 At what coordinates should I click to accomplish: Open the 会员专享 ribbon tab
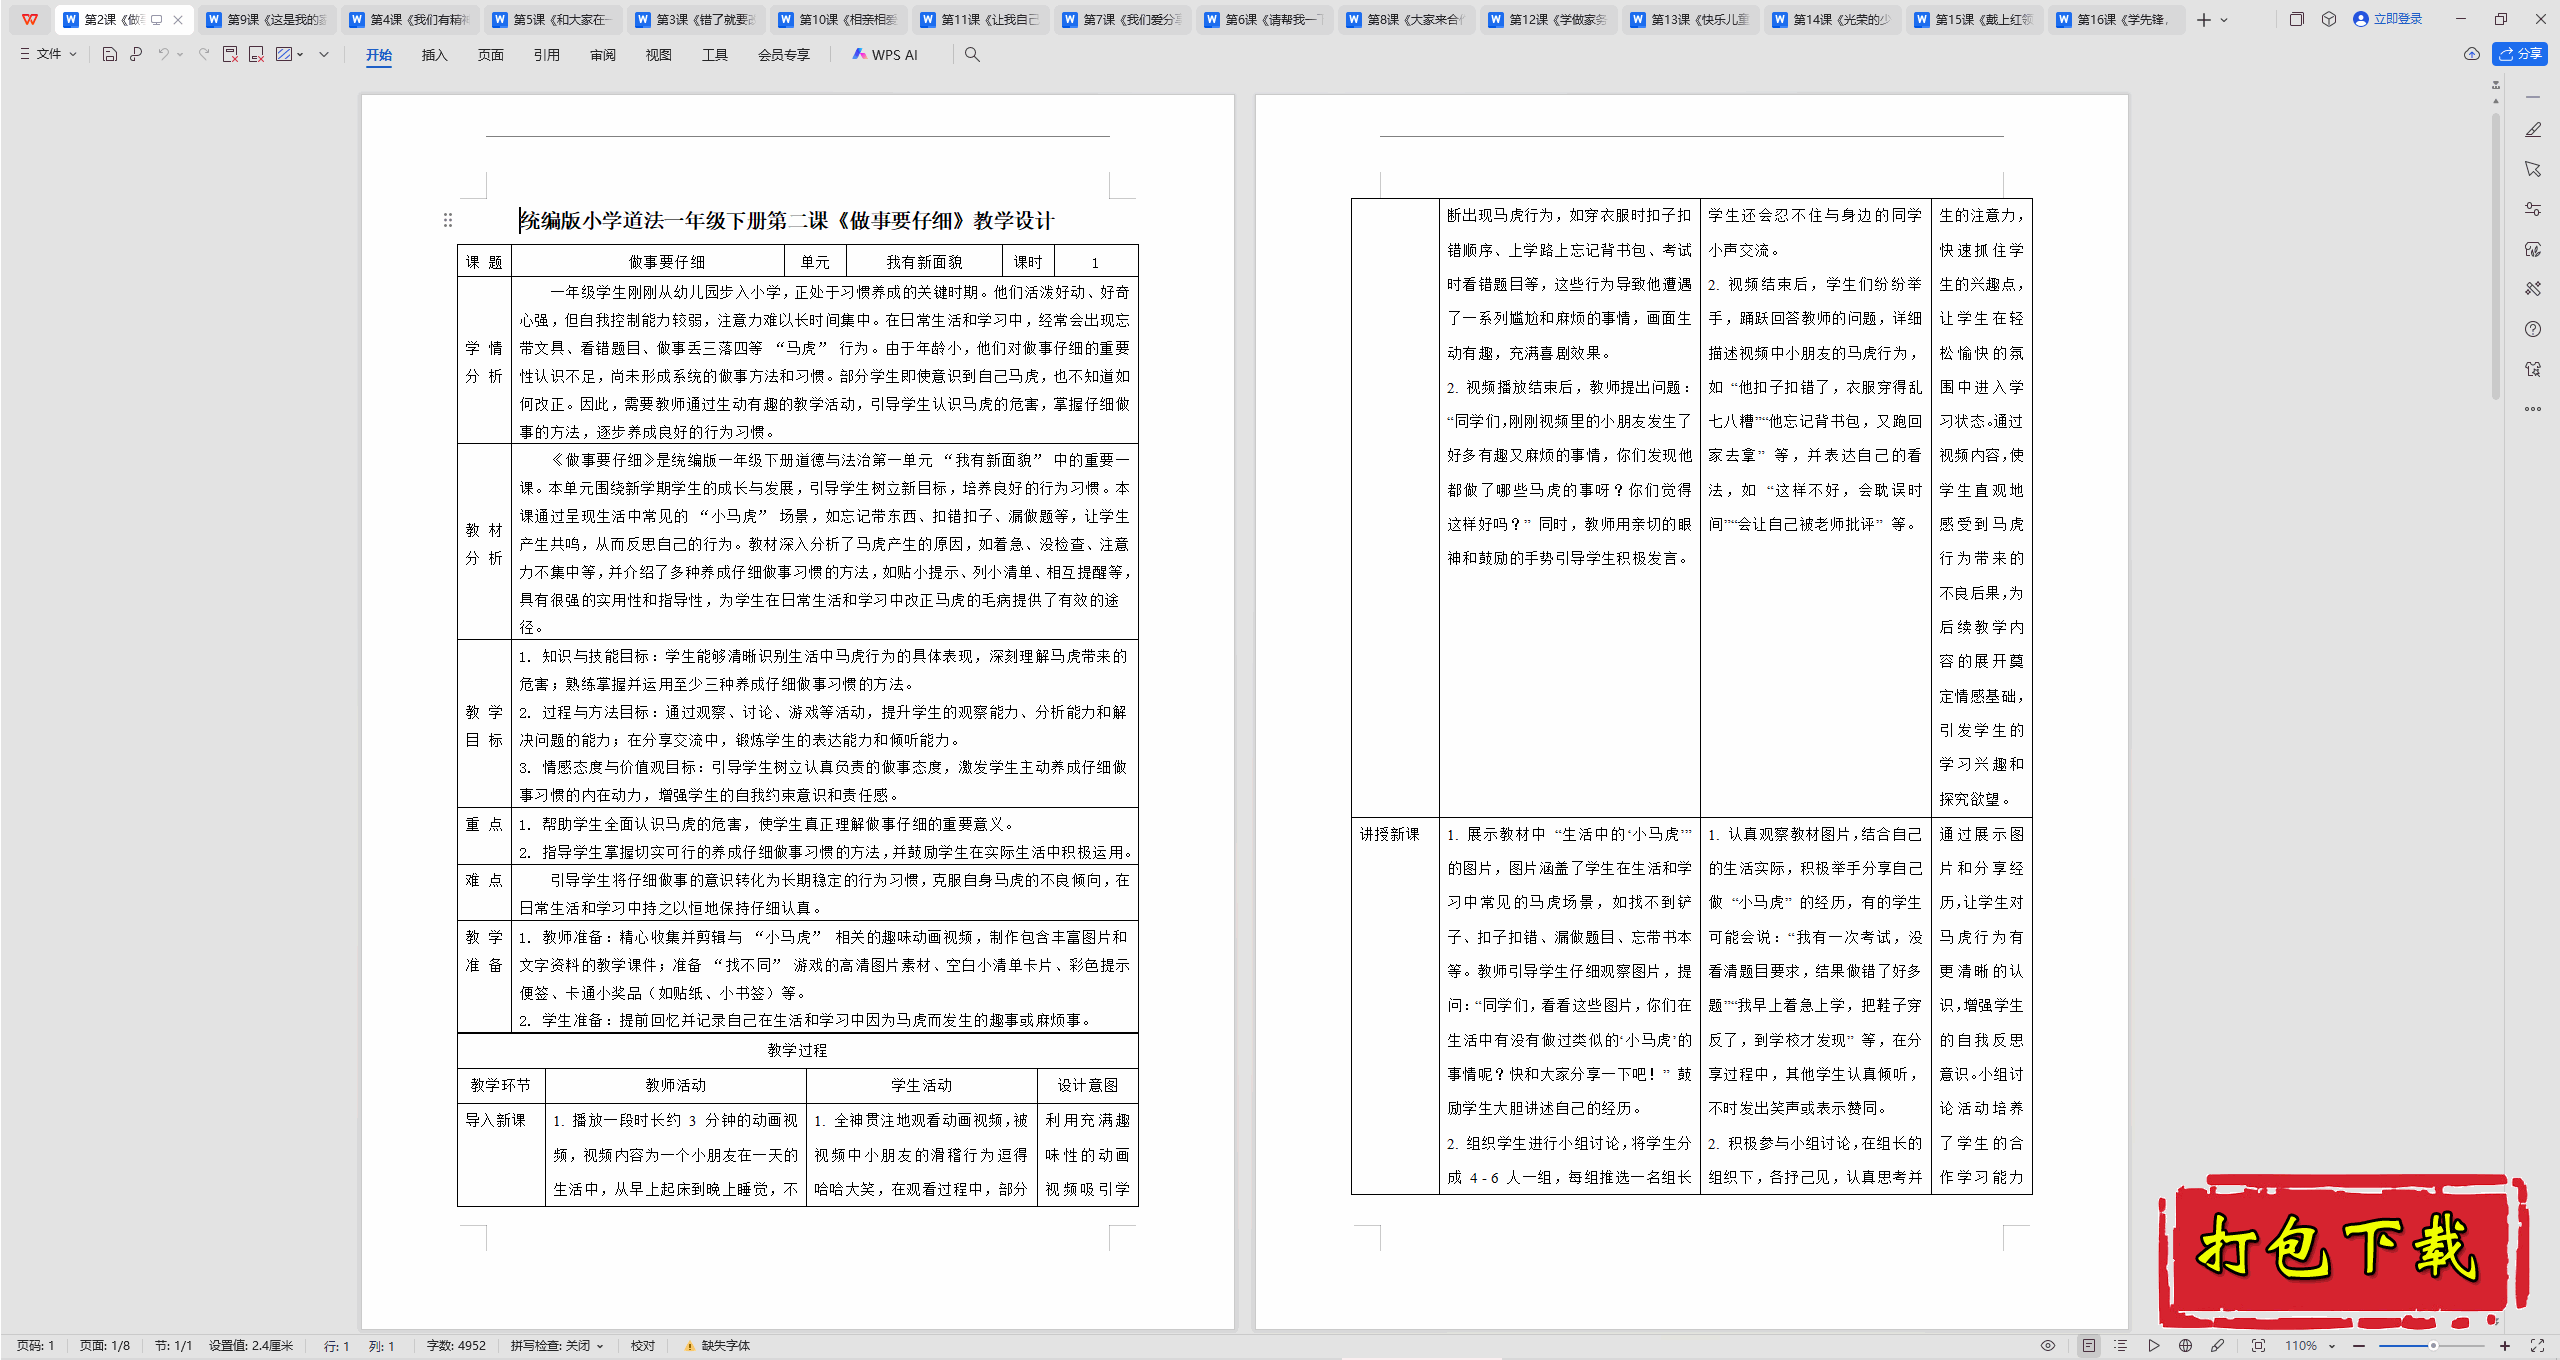point(783,55)
